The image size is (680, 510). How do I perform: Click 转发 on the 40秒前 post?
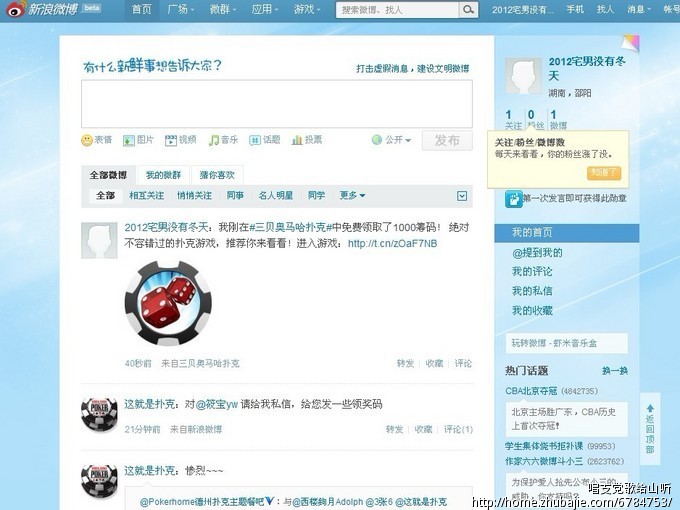(x=405, y=363)
